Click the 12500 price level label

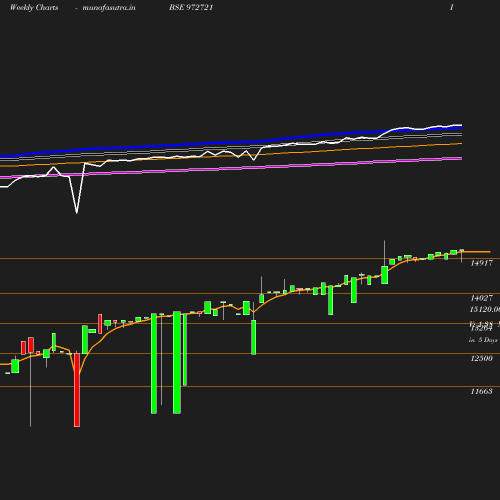point(481,358)
